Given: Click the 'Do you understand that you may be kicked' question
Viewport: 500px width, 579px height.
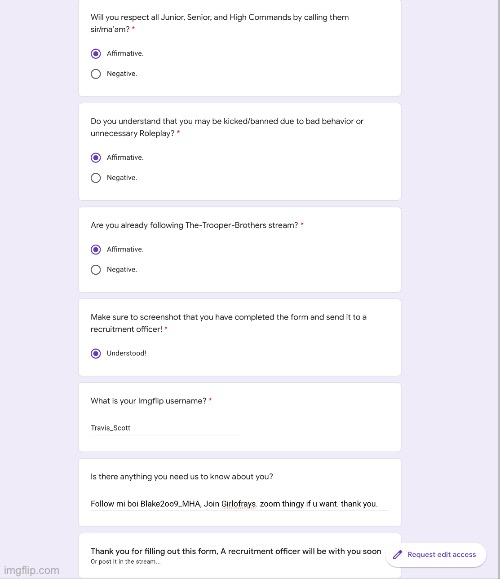Looking at the screenshot, I should (227, 127).
